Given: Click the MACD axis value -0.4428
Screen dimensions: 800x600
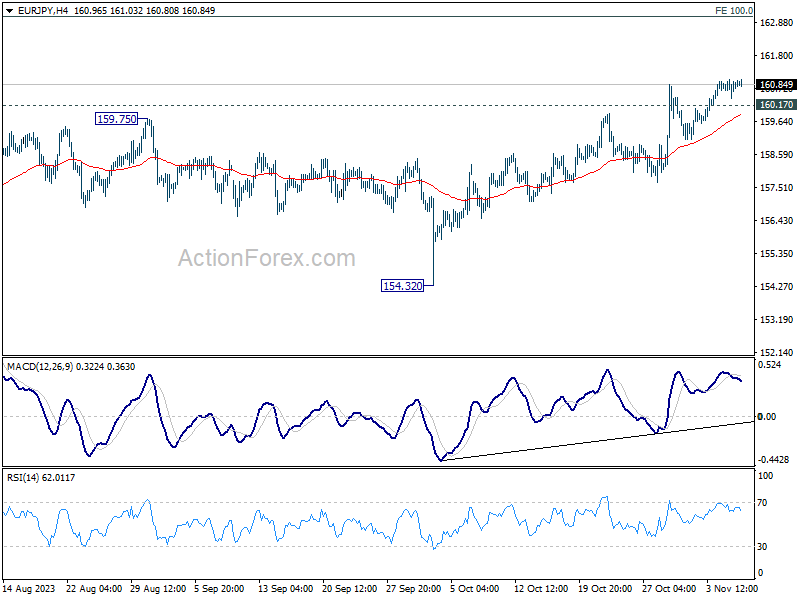Looking at the screenshot, I should pos(773,460).
